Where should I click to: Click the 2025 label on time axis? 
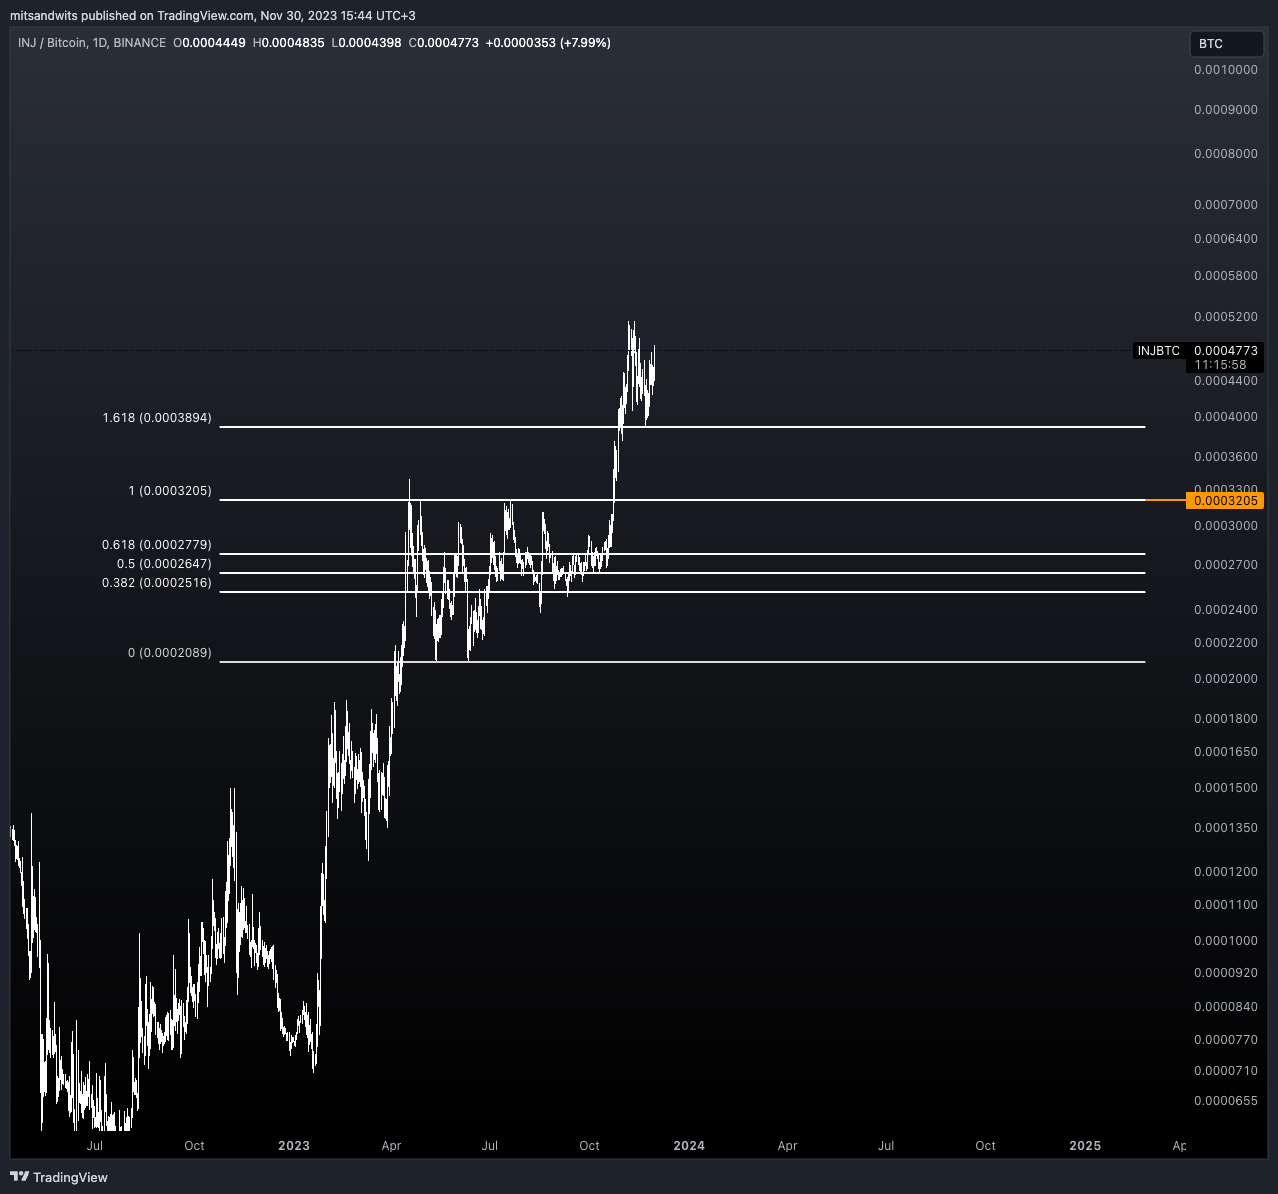coord(1085,1146)
